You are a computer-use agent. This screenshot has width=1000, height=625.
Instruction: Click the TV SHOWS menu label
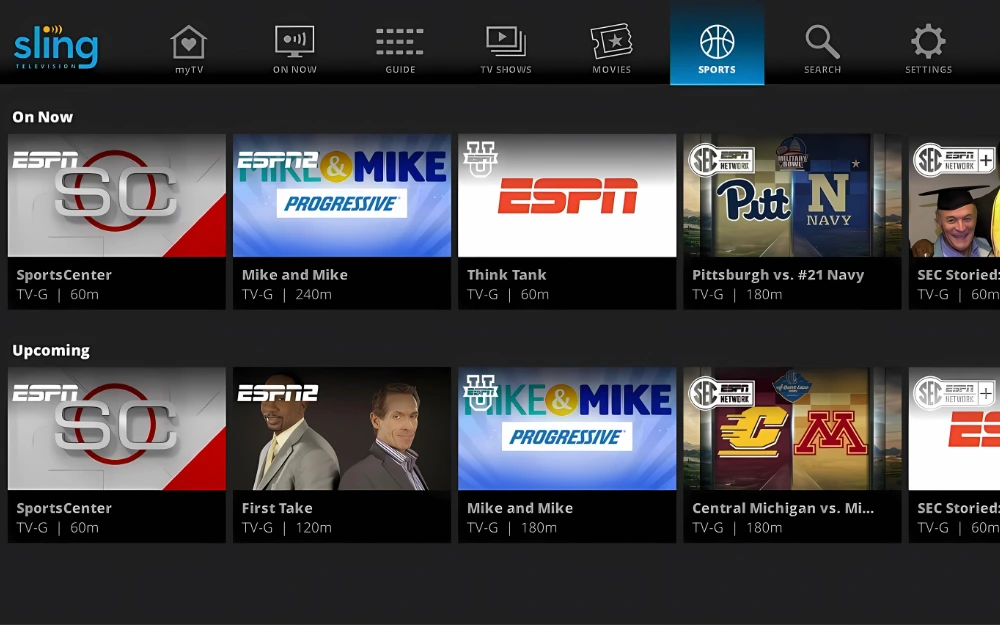(506, 70)
